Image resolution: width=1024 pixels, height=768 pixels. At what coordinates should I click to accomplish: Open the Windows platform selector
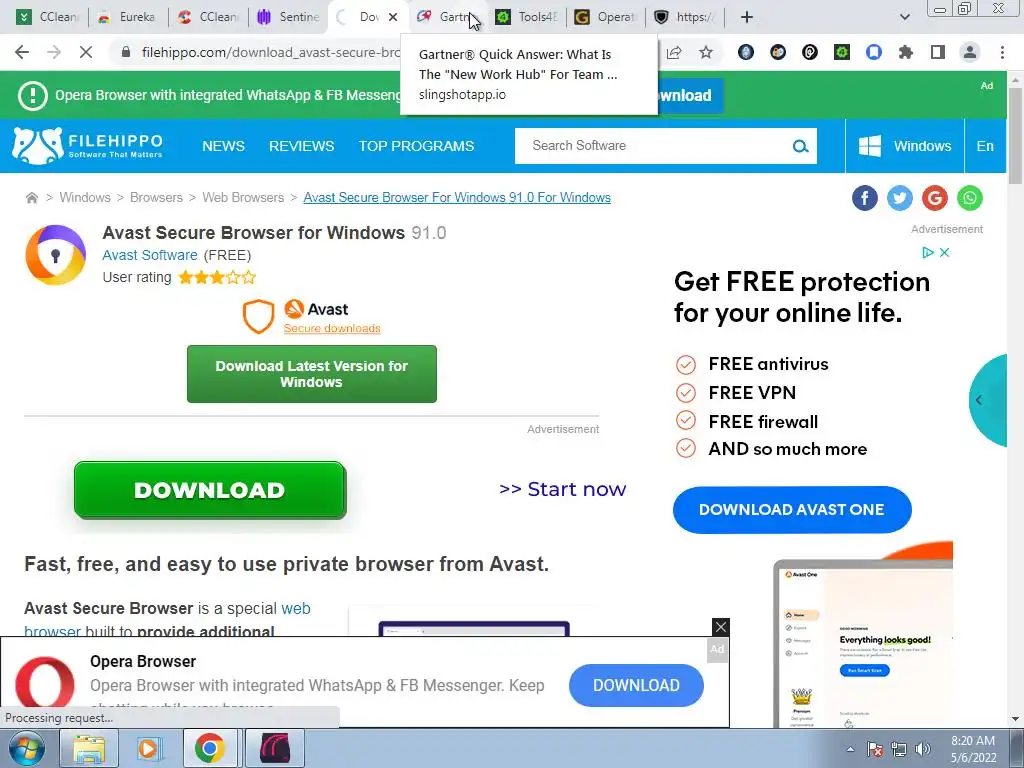point(904,146)
